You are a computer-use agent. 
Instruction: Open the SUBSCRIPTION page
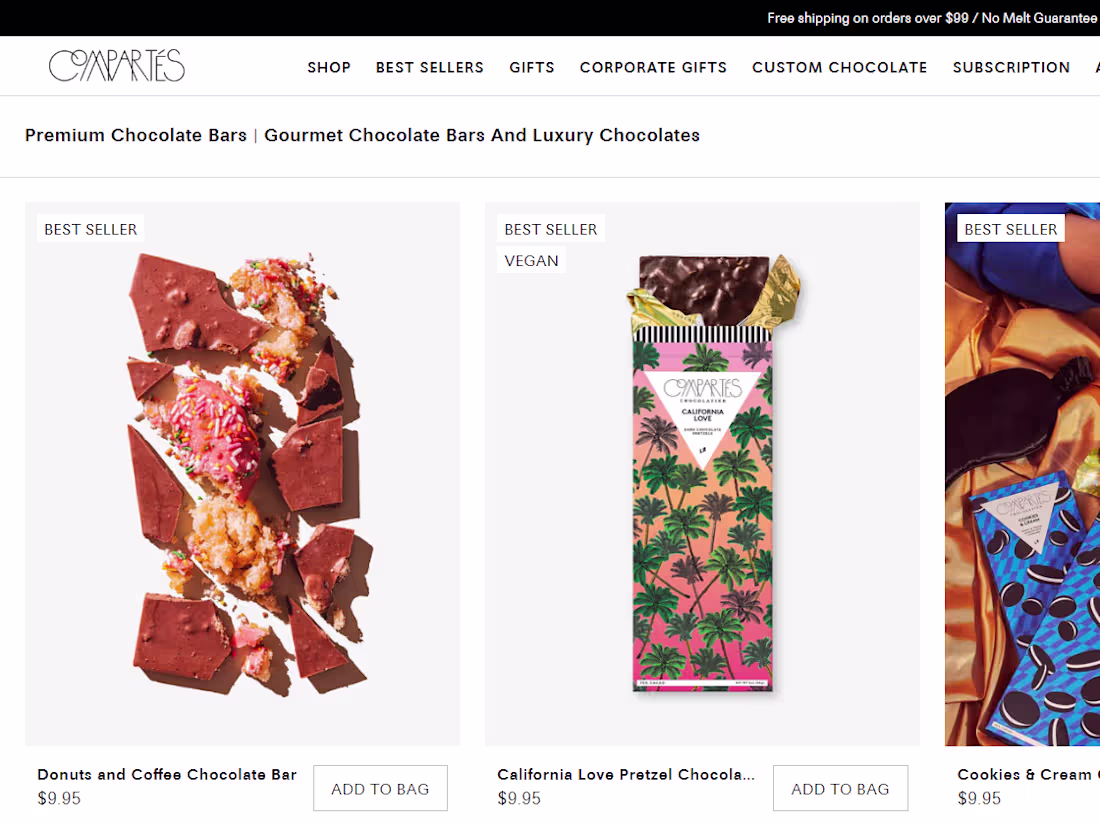pos(1011,67)
